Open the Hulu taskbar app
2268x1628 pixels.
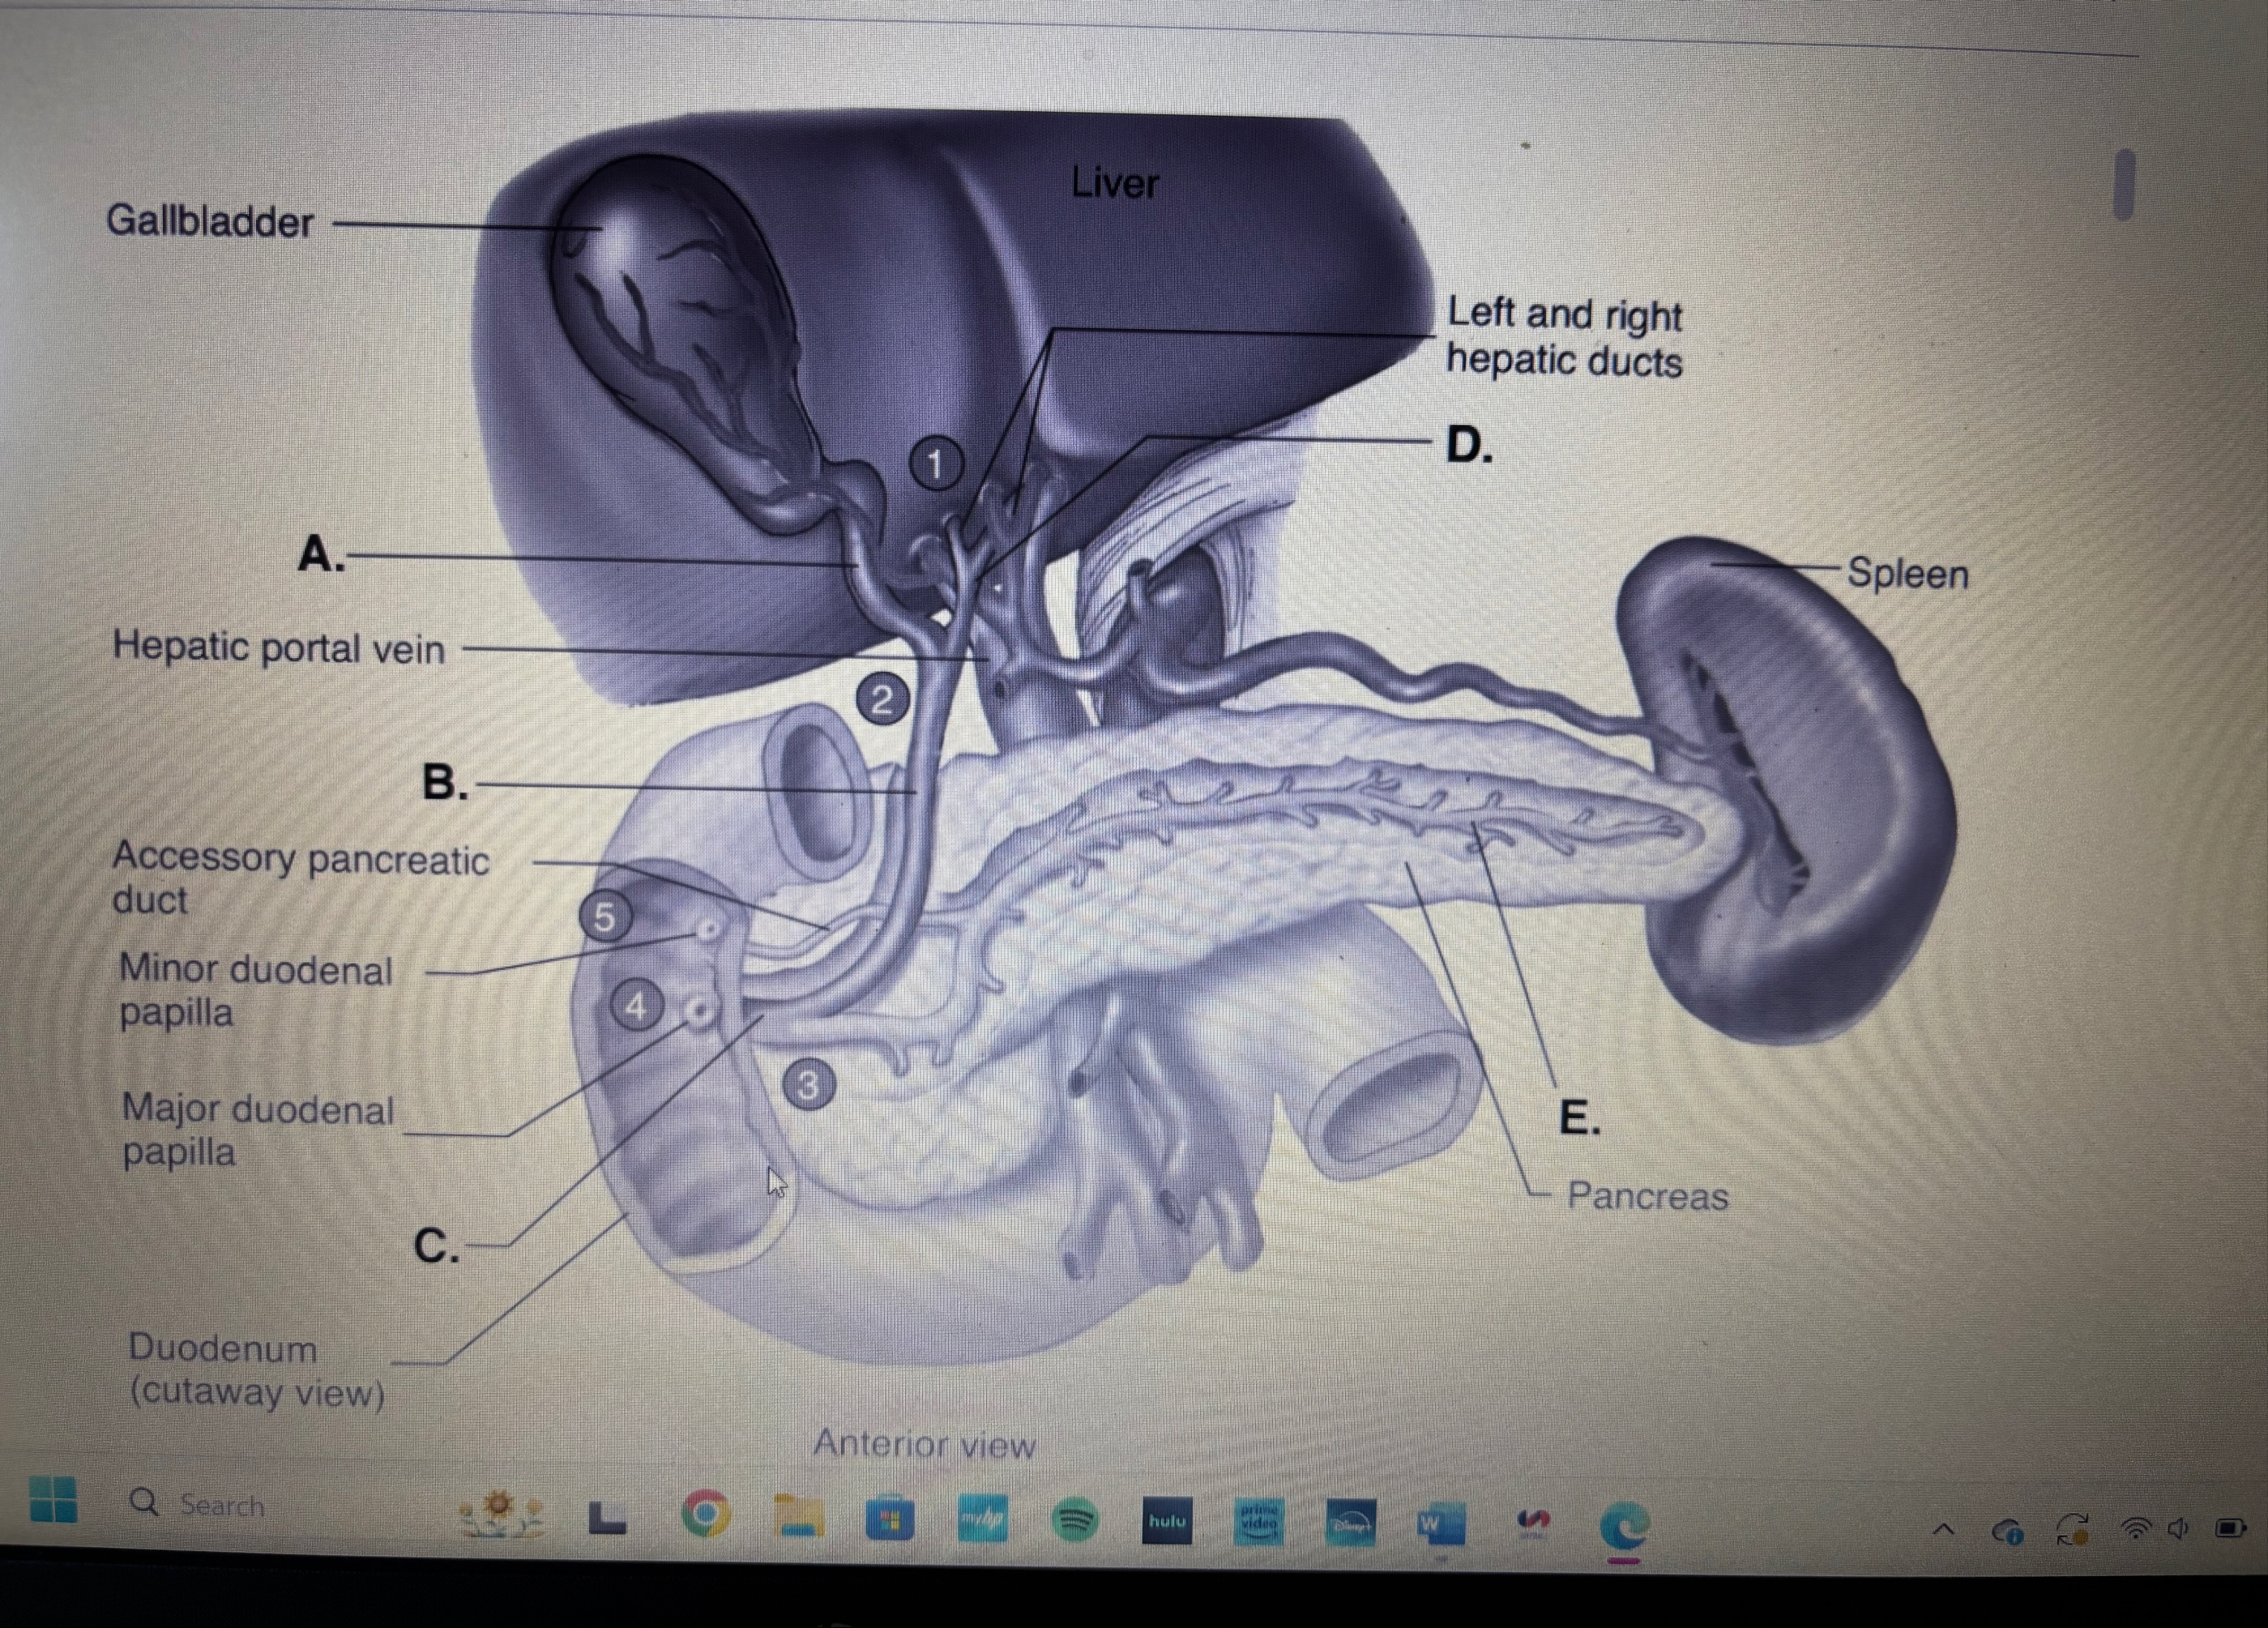coord(1166,1521)
